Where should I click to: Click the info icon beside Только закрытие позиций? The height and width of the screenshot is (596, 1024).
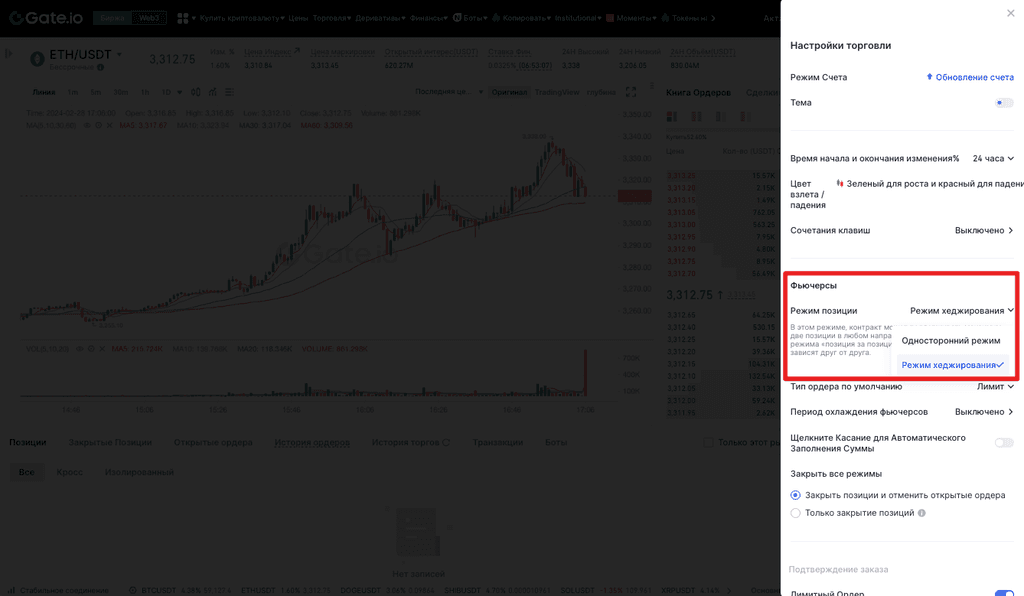[922, 513]
